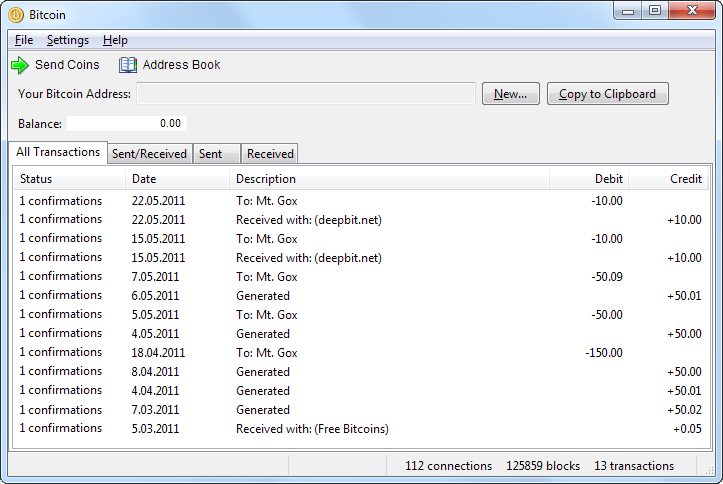The height and width of the screenshot is (484, 723).
Task: Click Copy to Clipboard button
Action: point(607,94)
